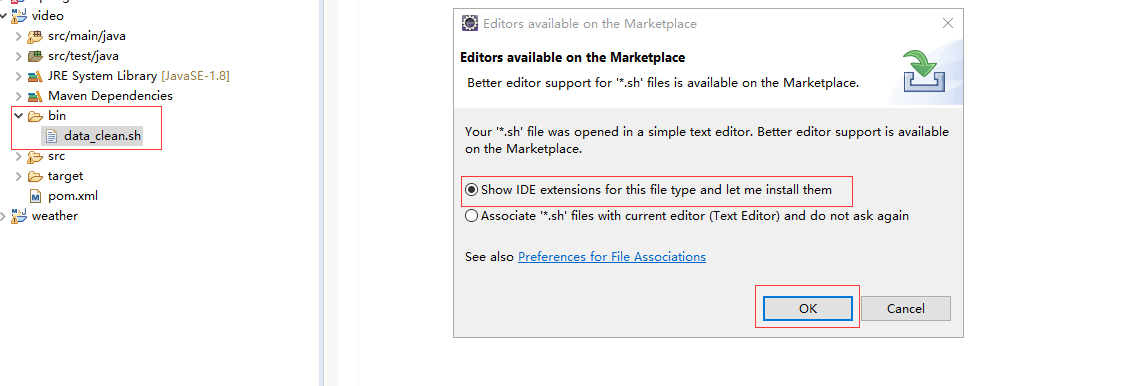This screenshot has height=386, width=1144.
Task: Expand the target folder
Action: (18, 176)
